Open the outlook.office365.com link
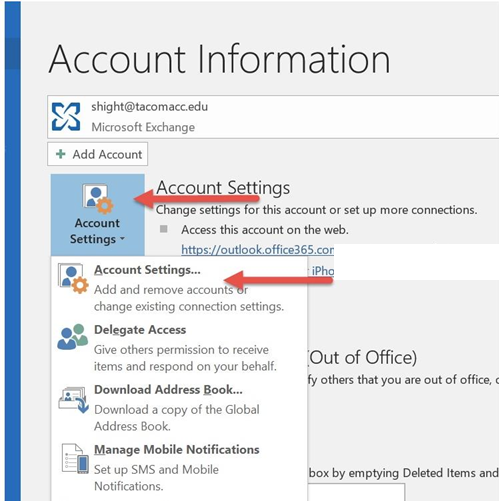 pyautogui.click(x=257, y=250)
